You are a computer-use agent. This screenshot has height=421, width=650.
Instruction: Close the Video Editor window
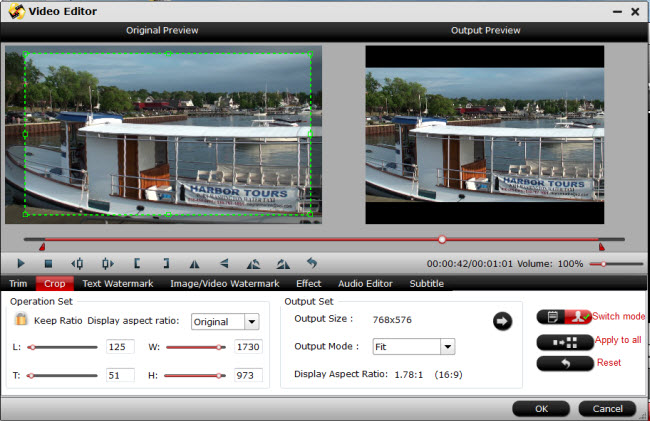point(635,12)
